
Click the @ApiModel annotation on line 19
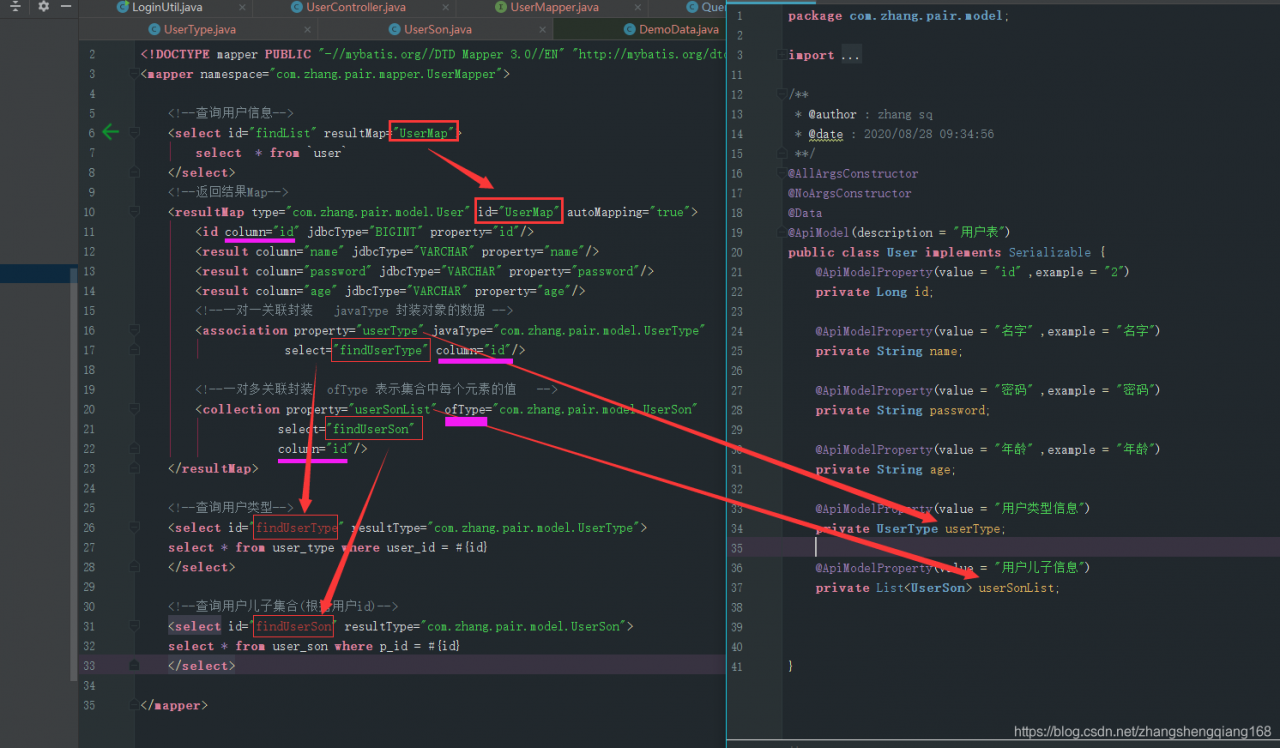pos(819,233)
